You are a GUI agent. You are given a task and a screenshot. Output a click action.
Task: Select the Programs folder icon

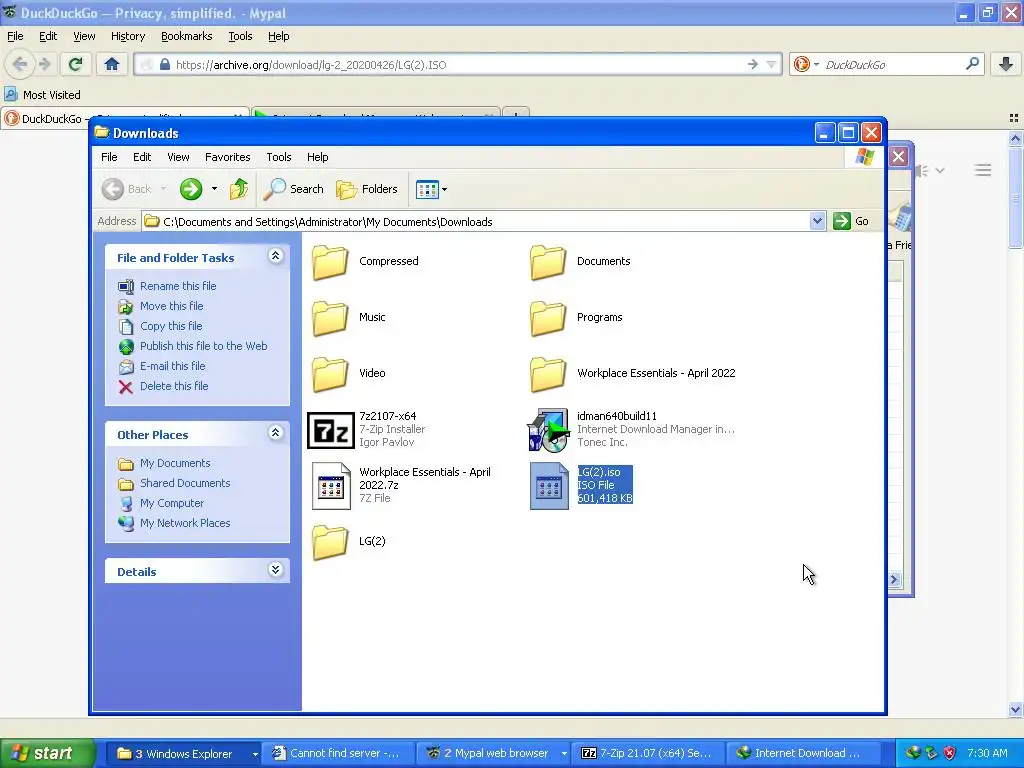coord(548,318)
